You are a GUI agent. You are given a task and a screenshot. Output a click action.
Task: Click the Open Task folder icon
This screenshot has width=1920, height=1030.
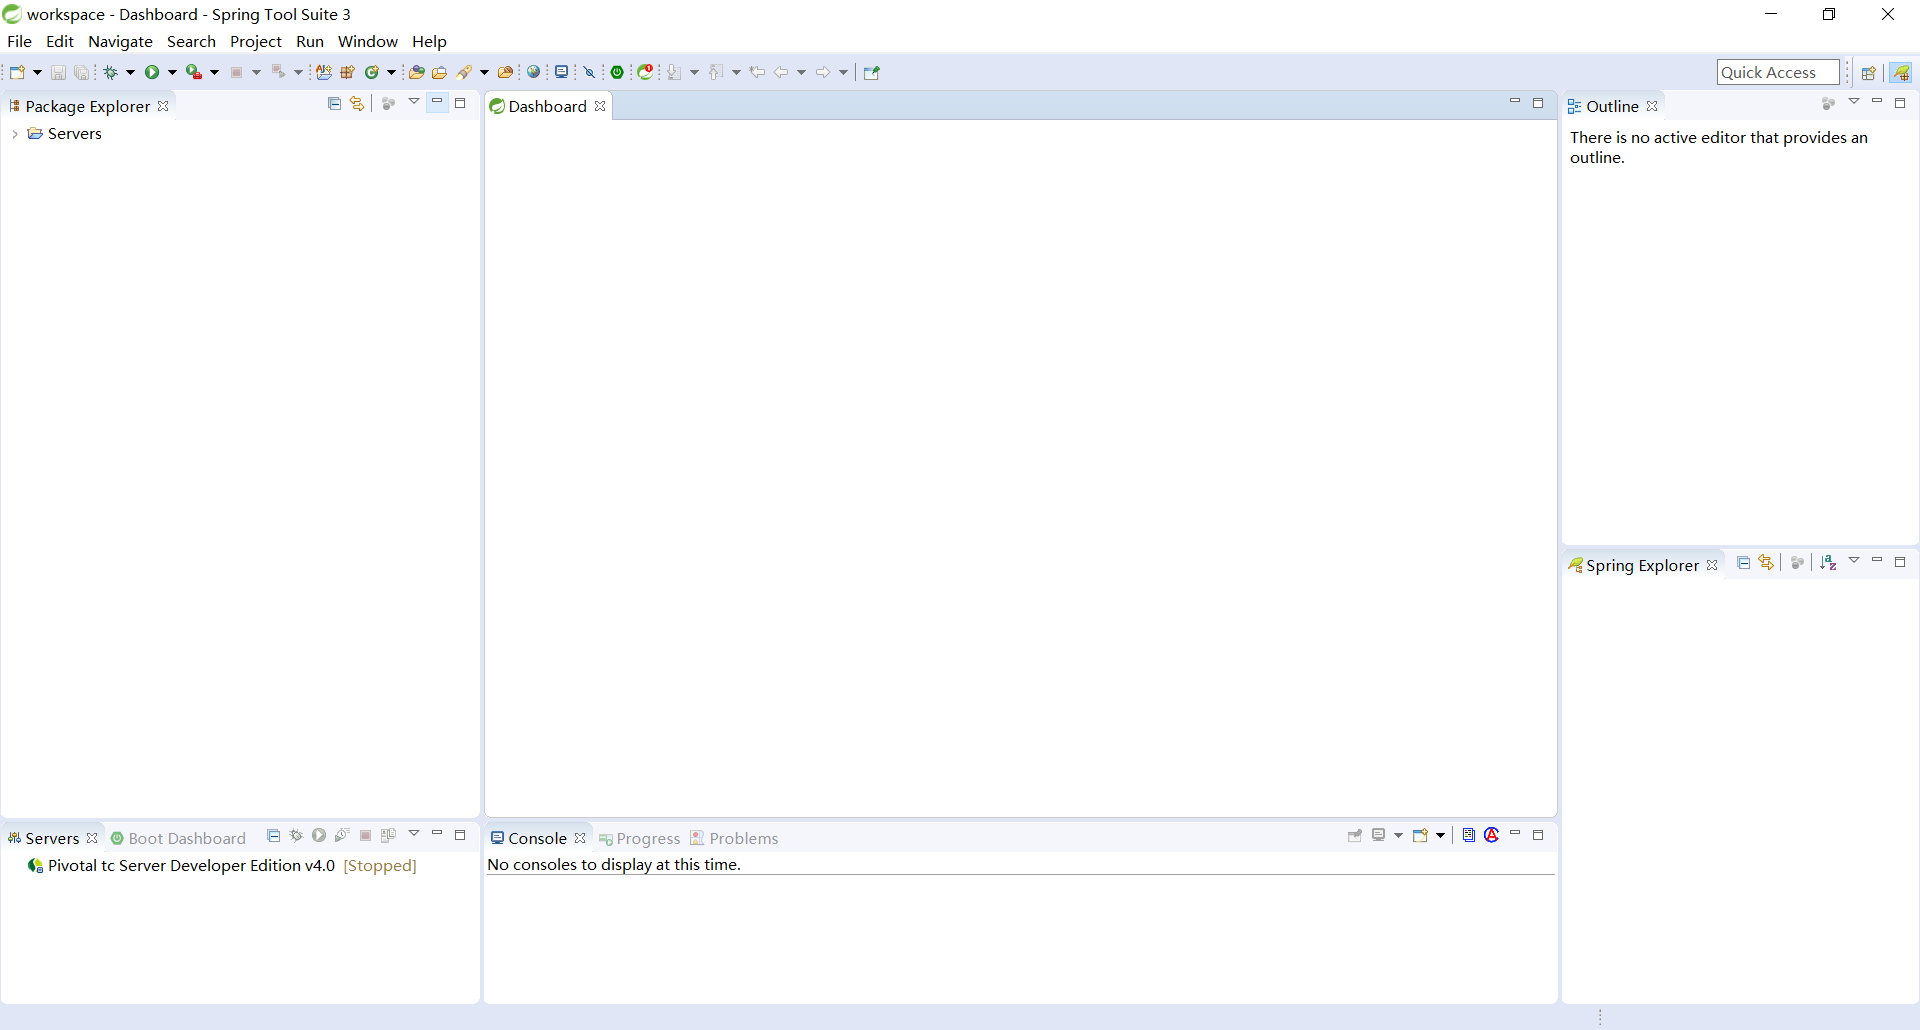(x=439, y=72)
